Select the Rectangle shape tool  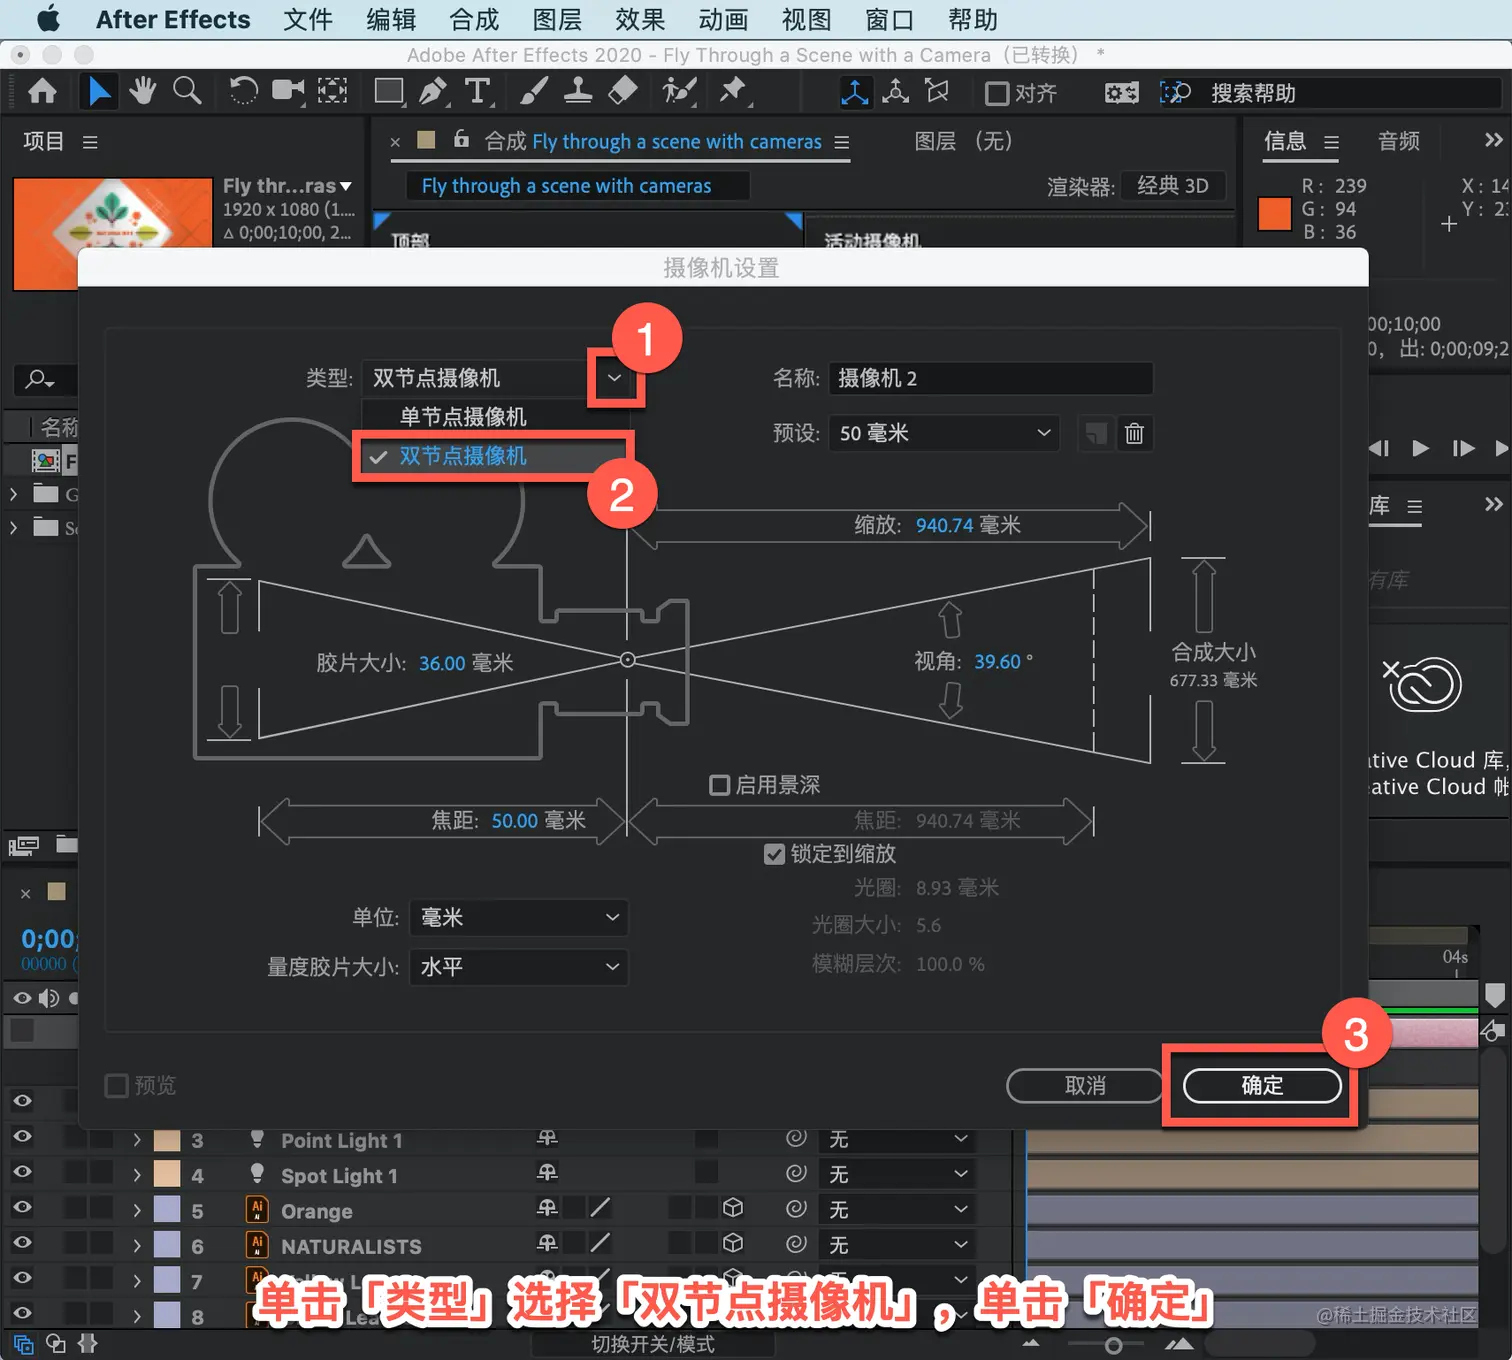tap(389, 92)
